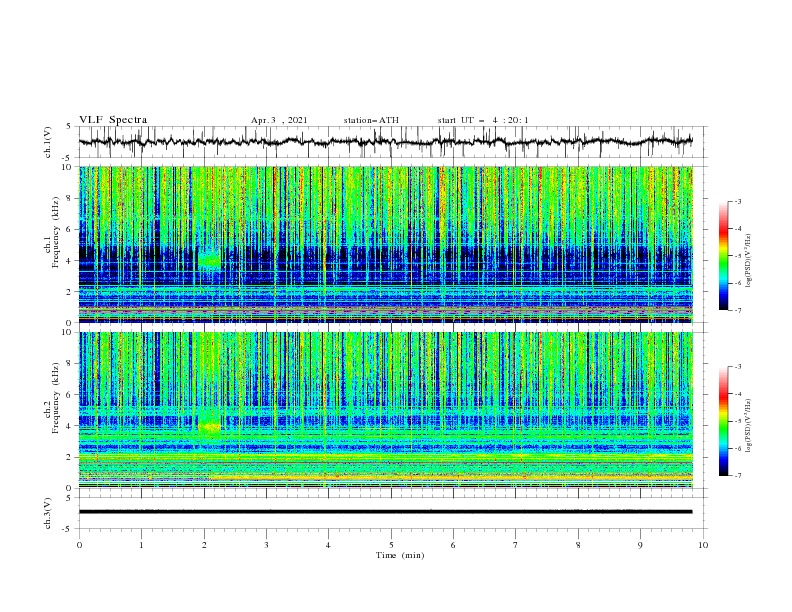Image resolution: width=792 pixels, height=612 pixels.
Task: Click the "ch.2 Frequency (kHz)" axis label
Action: coord(52,398)
